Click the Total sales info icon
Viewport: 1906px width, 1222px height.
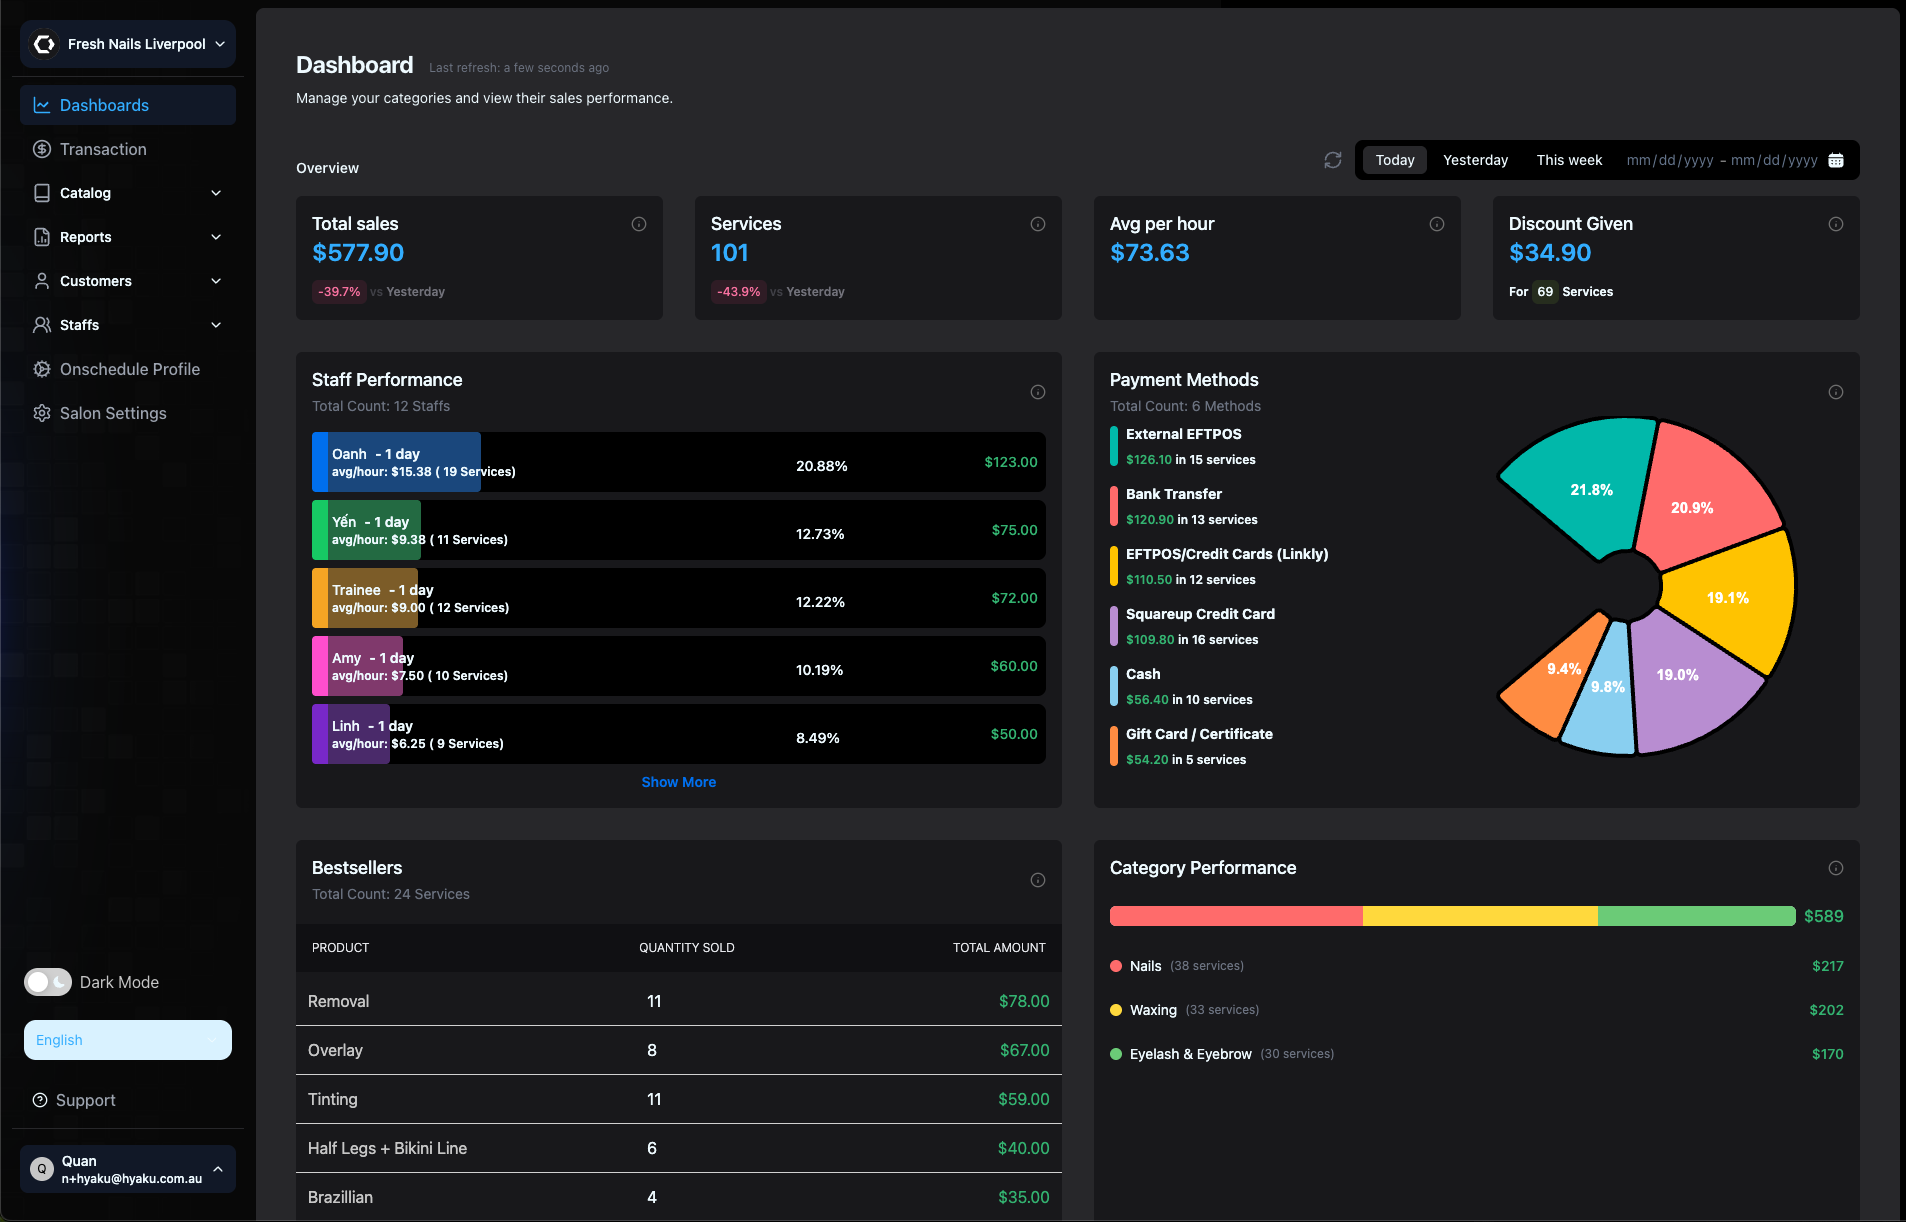(639, 224)
